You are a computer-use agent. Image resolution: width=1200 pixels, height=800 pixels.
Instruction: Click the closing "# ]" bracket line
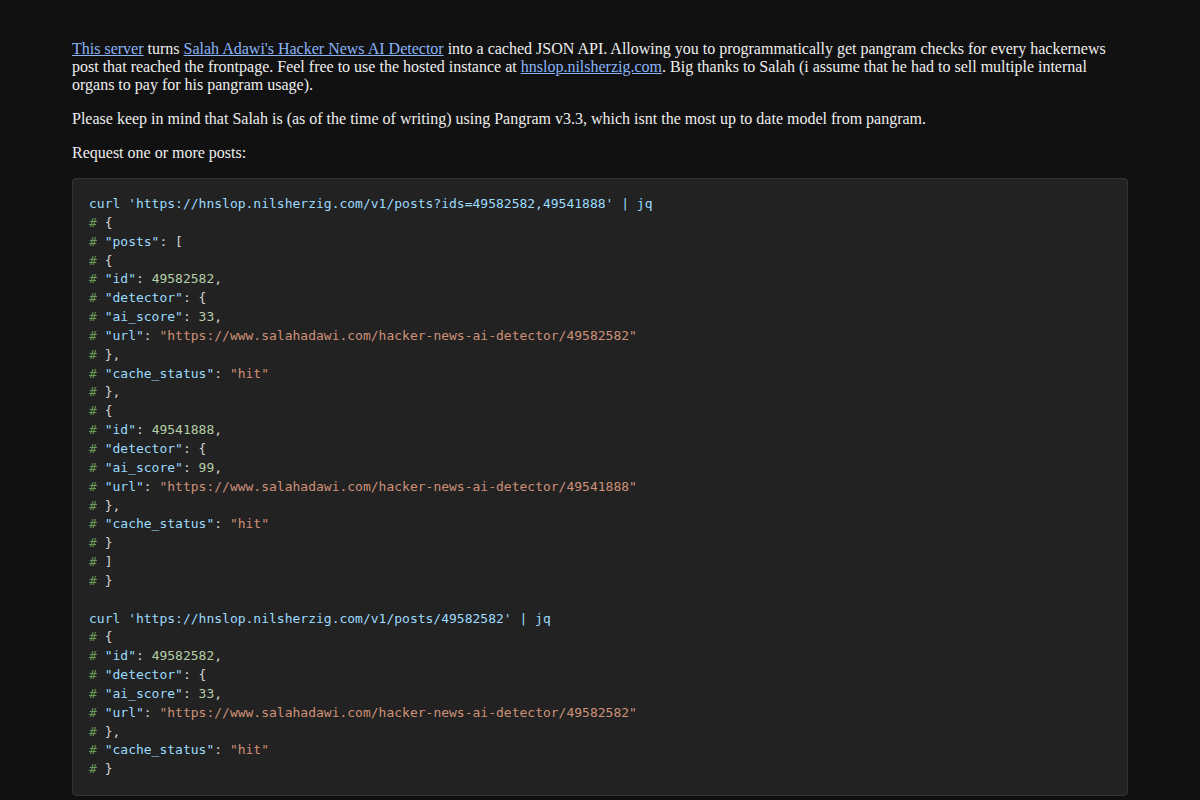(x=100, y=561)
